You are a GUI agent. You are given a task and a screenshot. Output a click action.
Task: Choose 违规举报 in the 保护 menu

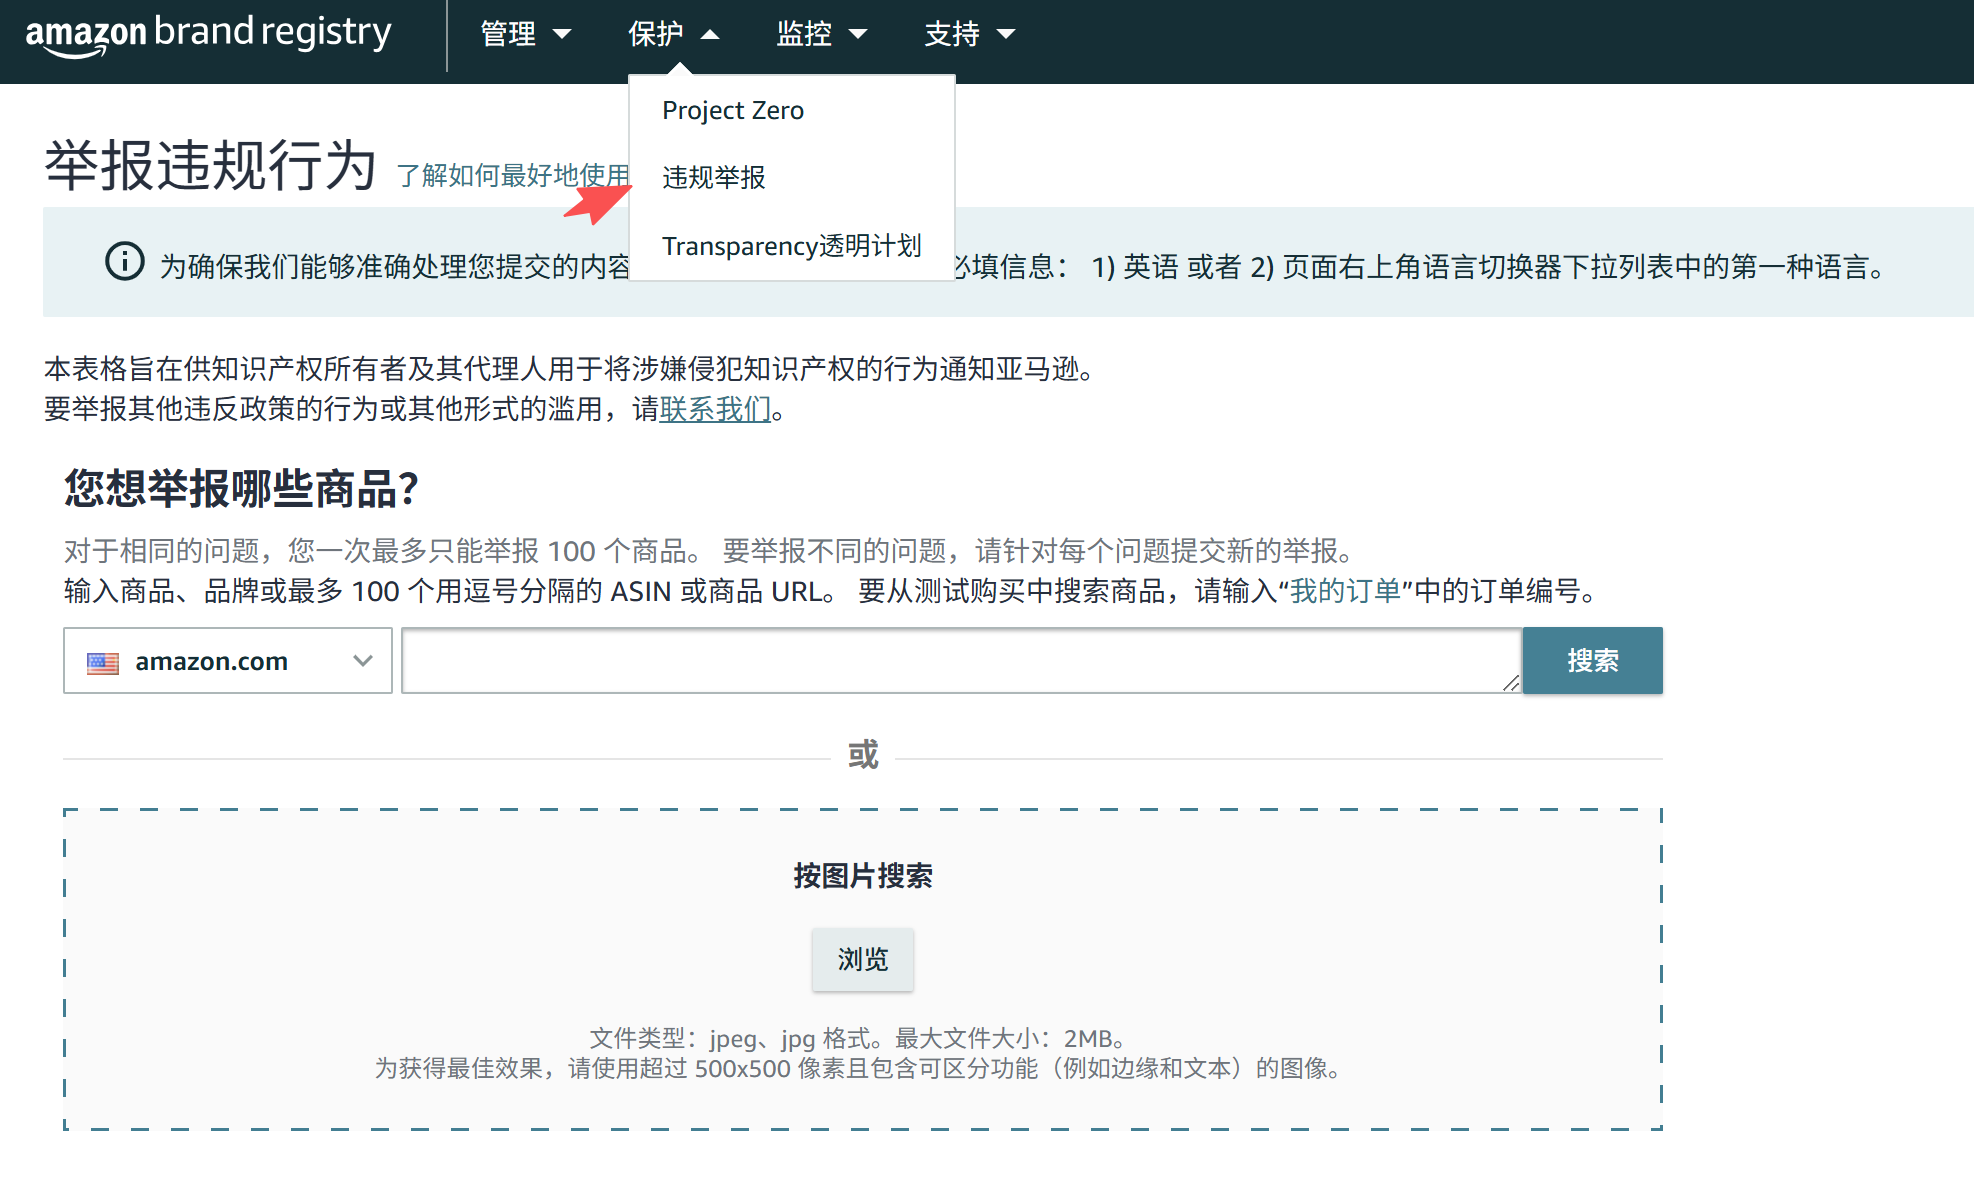click(x=714, y=177)
